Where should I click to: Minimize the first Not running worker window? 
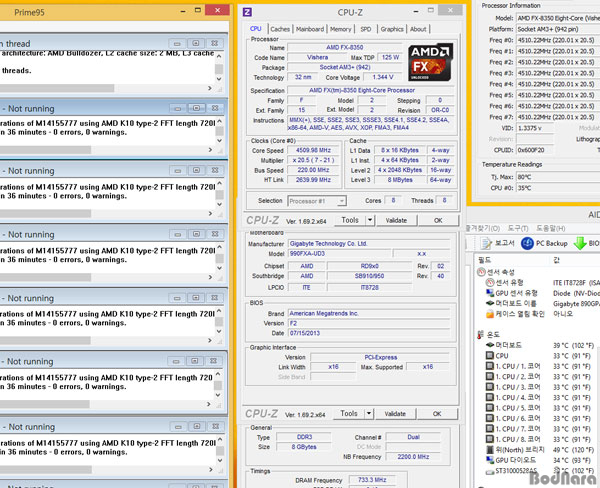point(178,109)
